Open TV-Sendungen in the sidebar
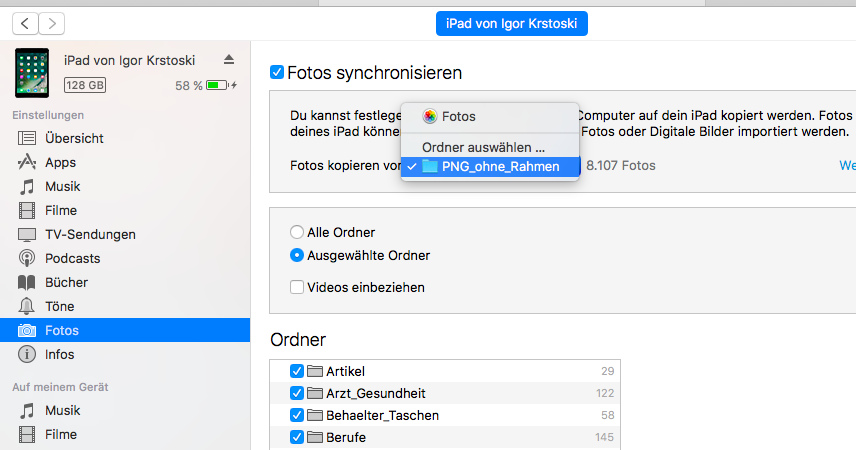The width and height of the screenshot is (856, 450). point(90,234)
